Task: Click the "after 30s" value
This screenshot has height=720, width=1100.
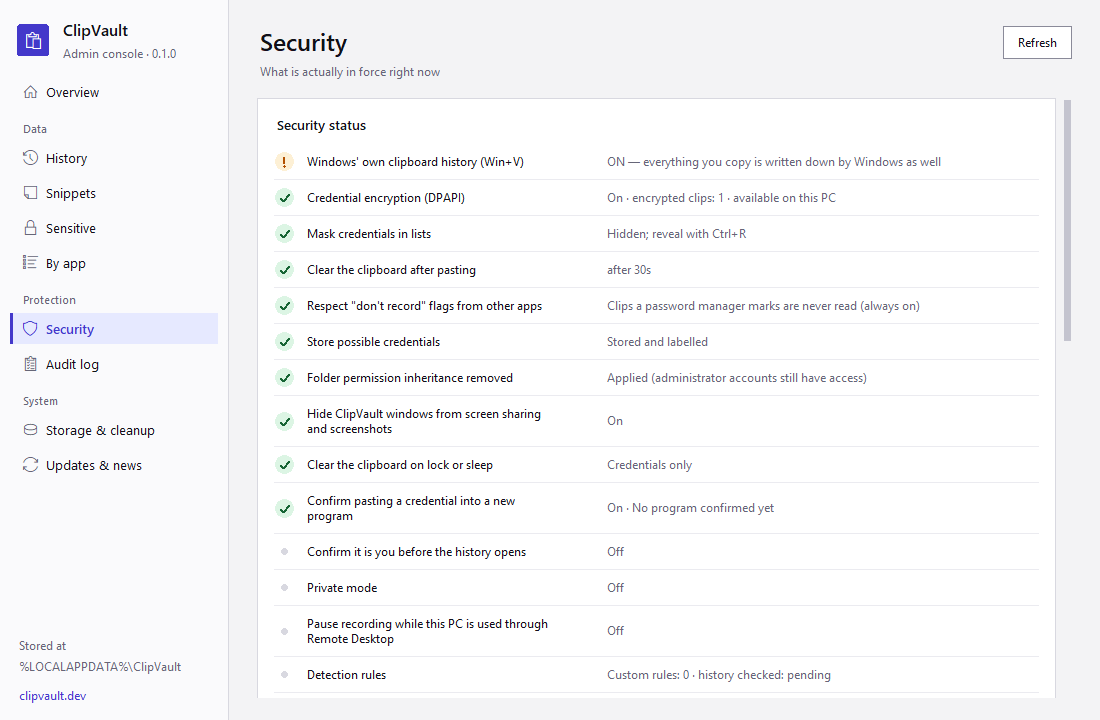Action: point(629,270)
